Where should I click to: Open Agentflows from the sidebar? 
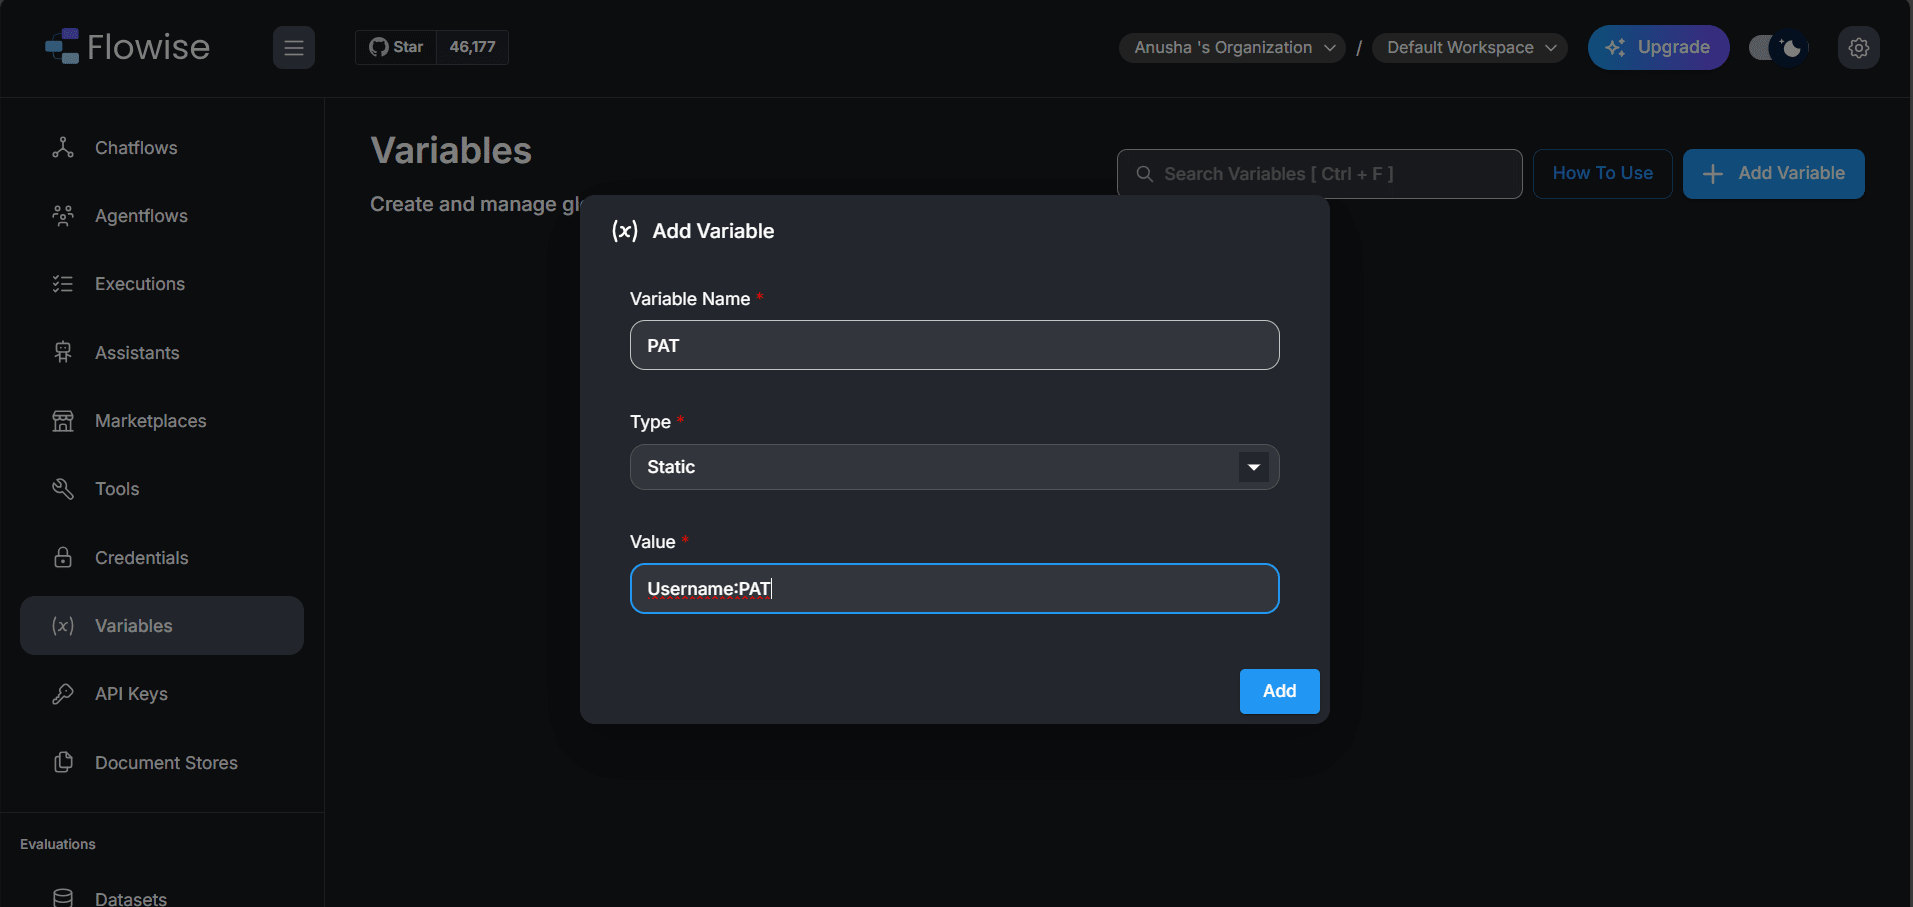(x=141, y=216)
